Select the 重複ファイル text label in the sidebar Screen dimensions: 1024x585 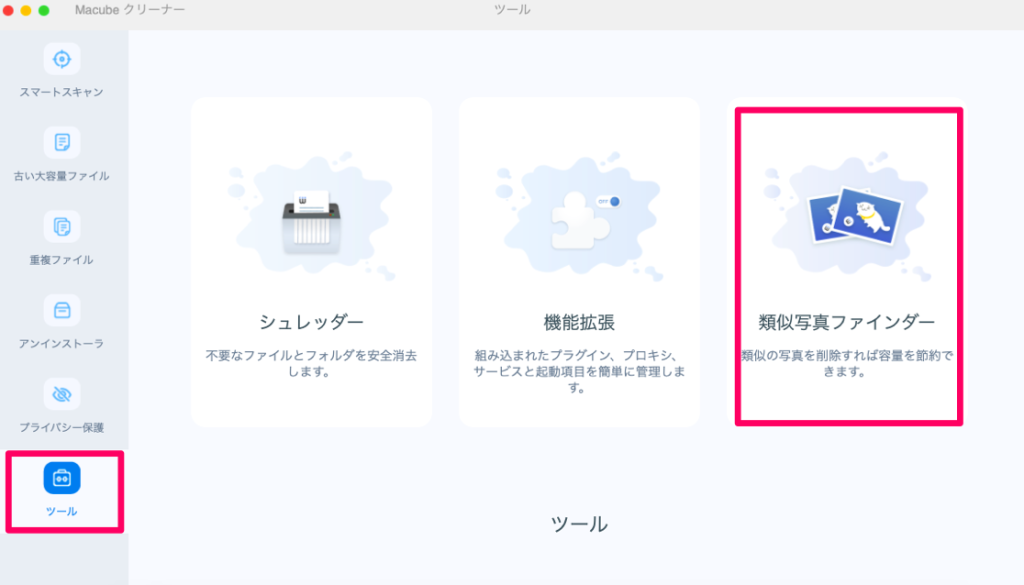click(x=62, y=260)
